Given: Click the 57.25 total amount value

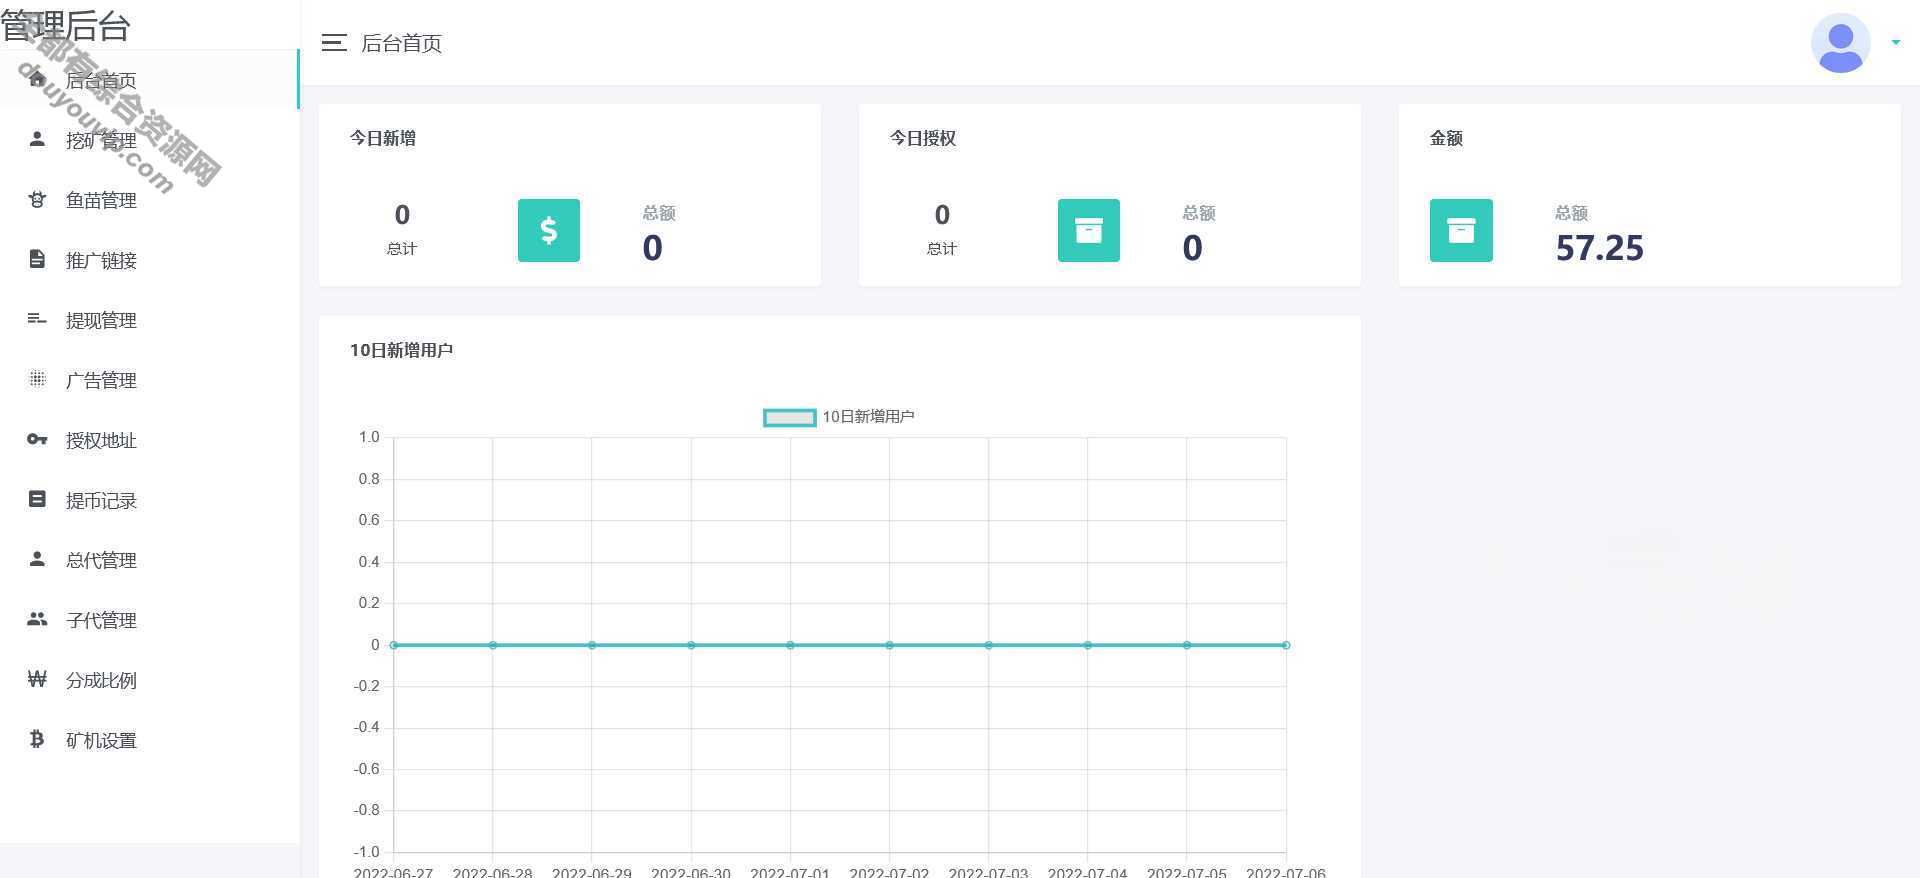Looking at the screenshot, I should pyautogui.click(x=1599, y=248).
